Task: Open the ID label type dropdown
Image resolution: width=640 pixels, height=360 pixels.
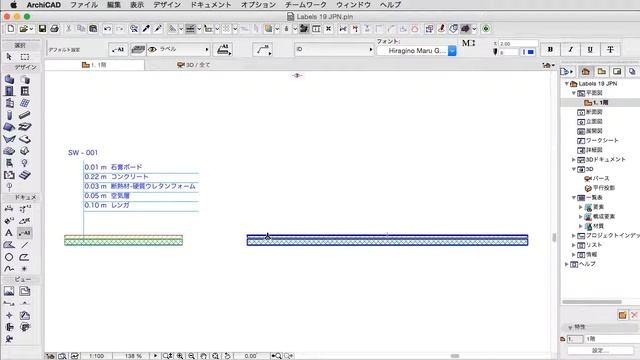Action: click(334, 49)
